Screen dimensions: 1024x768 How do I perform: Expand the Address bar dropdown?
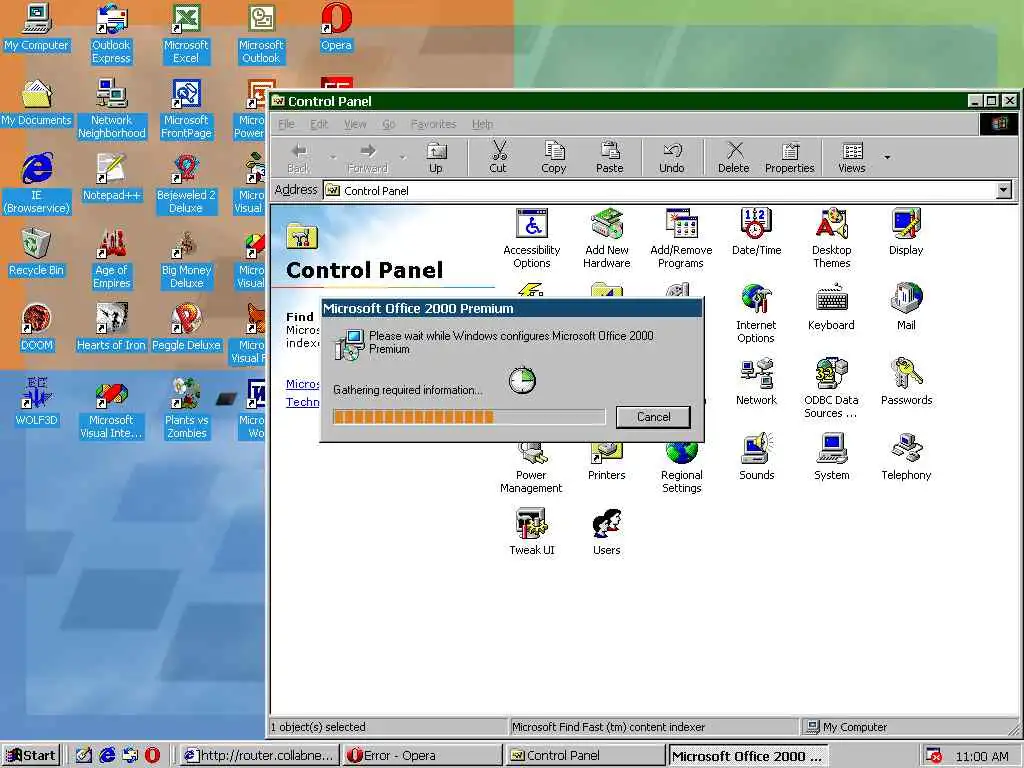point(1004,191)
